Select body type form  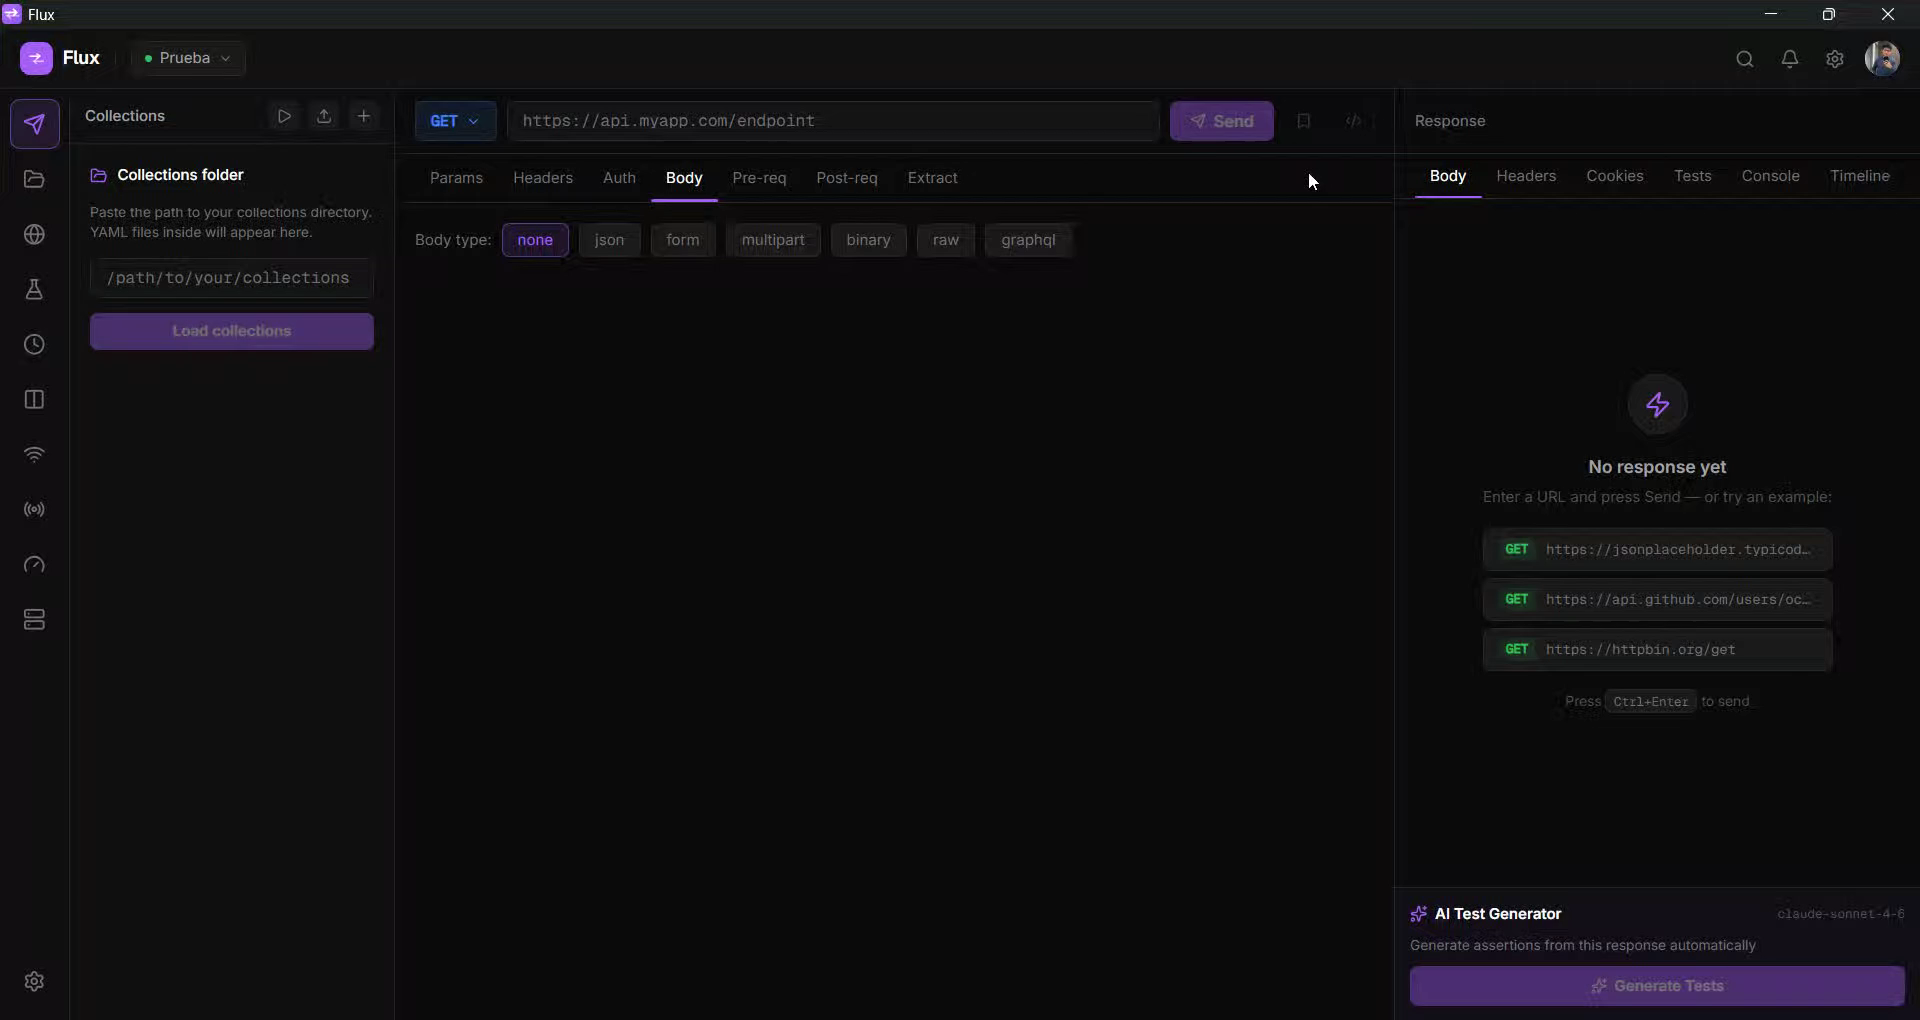(x=683, y=240)
